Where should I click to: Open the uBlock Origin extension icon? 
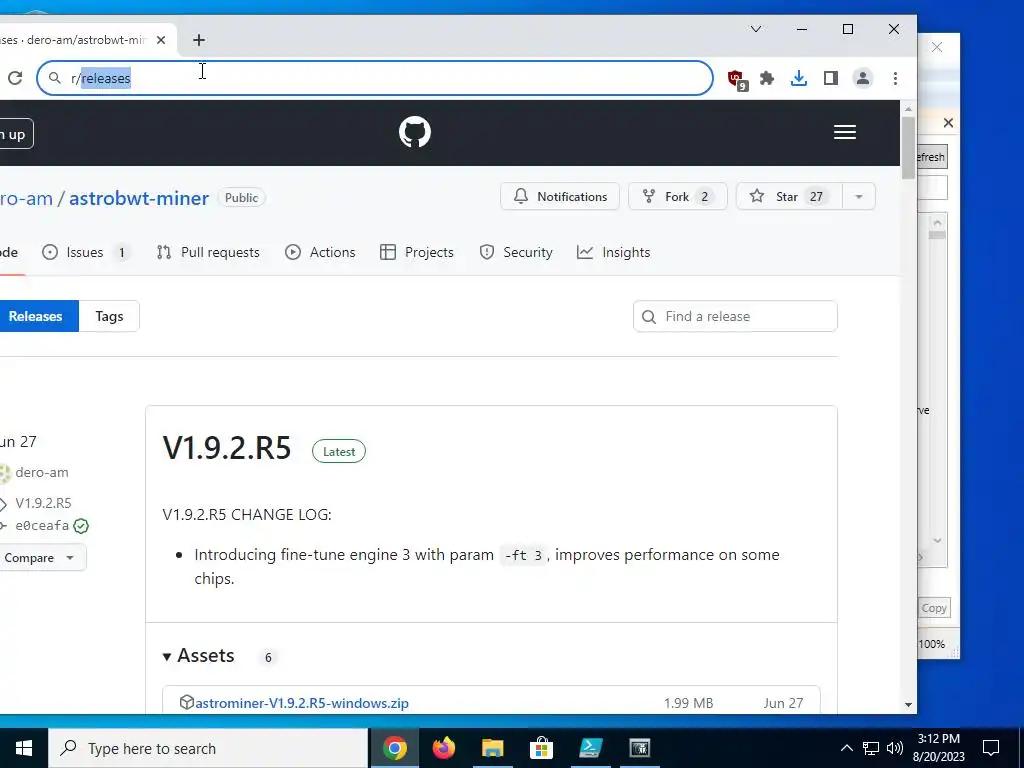click(x=737, y=79)
